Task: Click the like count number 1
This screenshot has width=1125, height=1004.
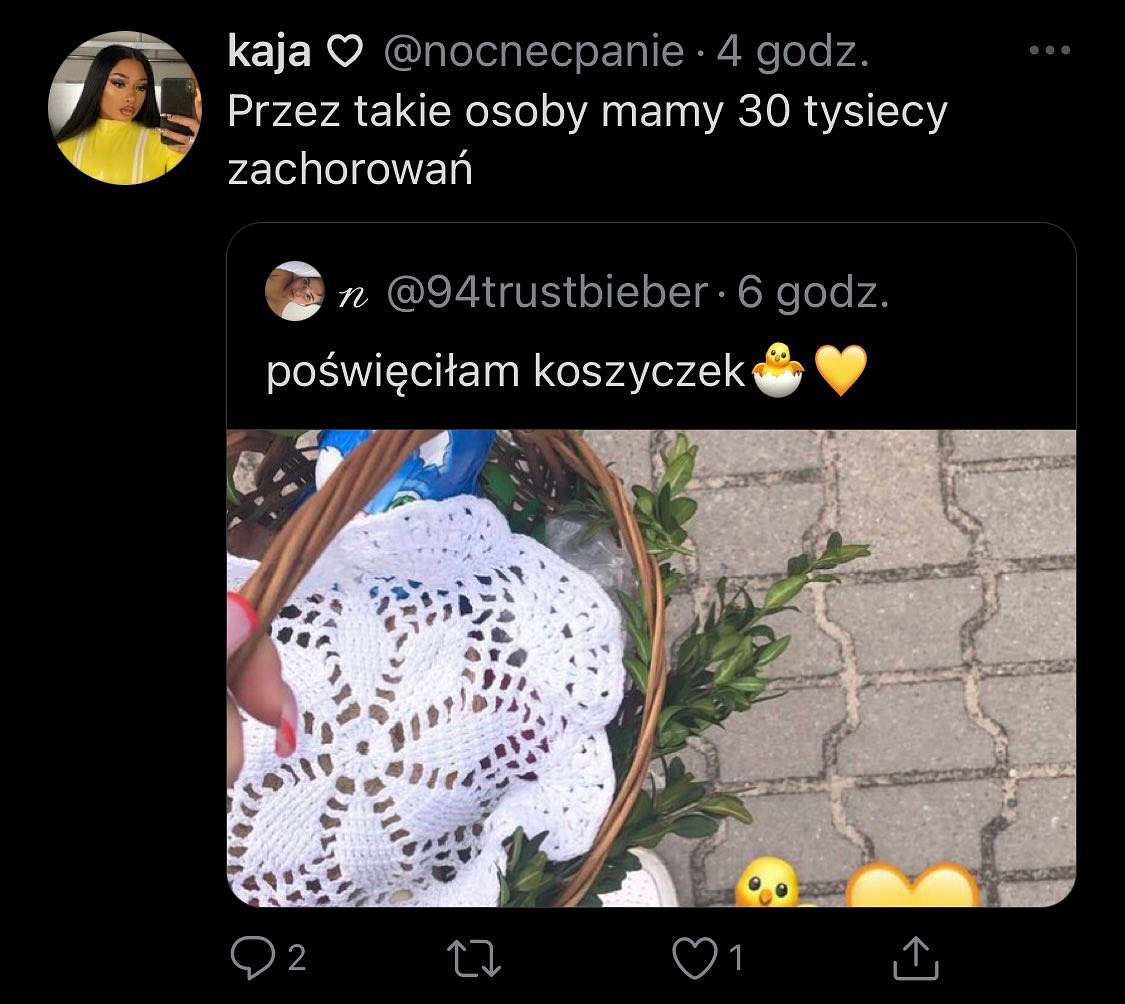Action: [x=735, y=958]
